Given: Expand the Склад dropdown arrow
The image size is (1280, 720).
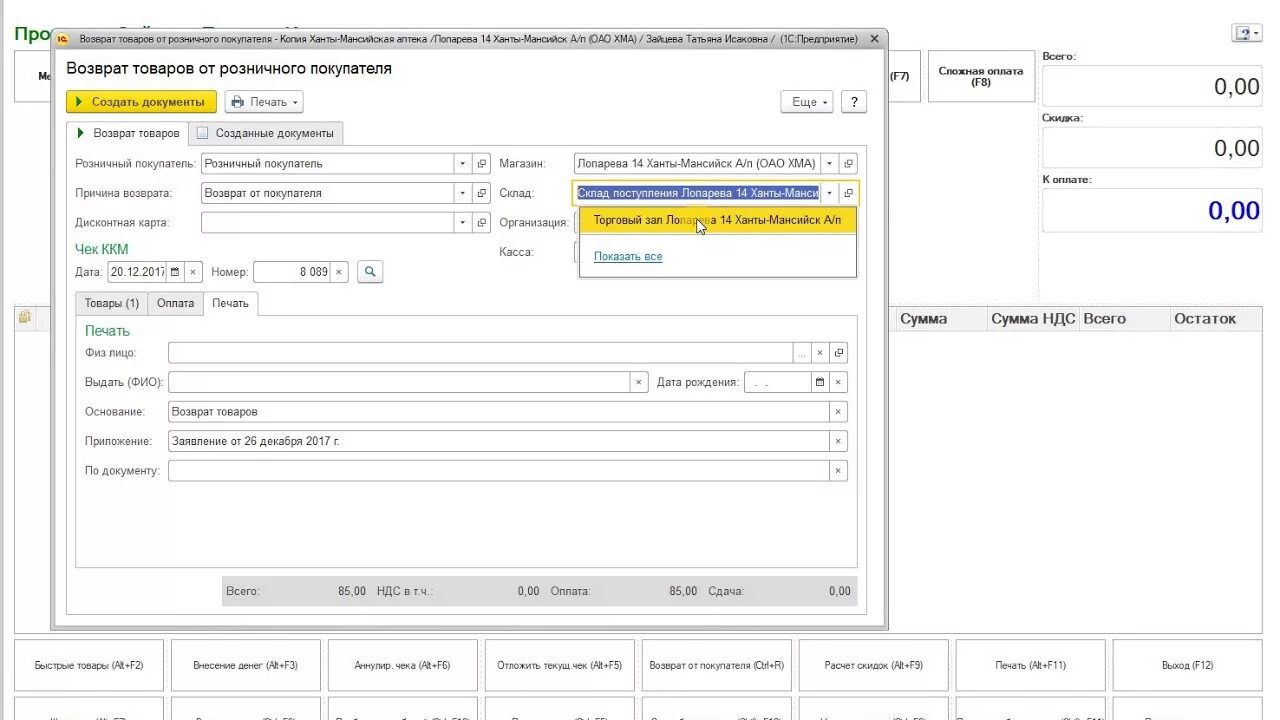Looking at the screenshot, I should click(829, 193).
